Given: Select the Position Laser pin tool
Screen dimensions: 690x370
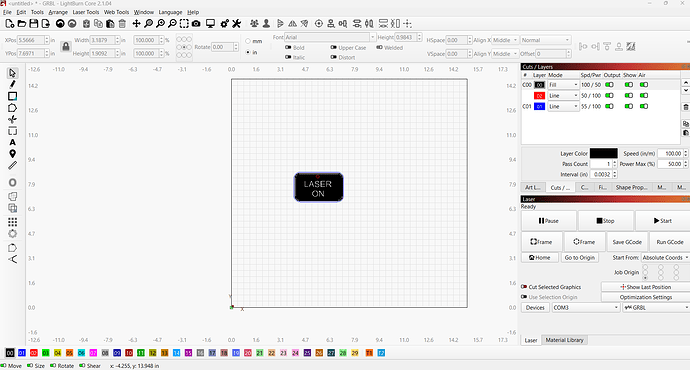Looking at the screenshot, I should pyautogui.click(x=12, y=154).
